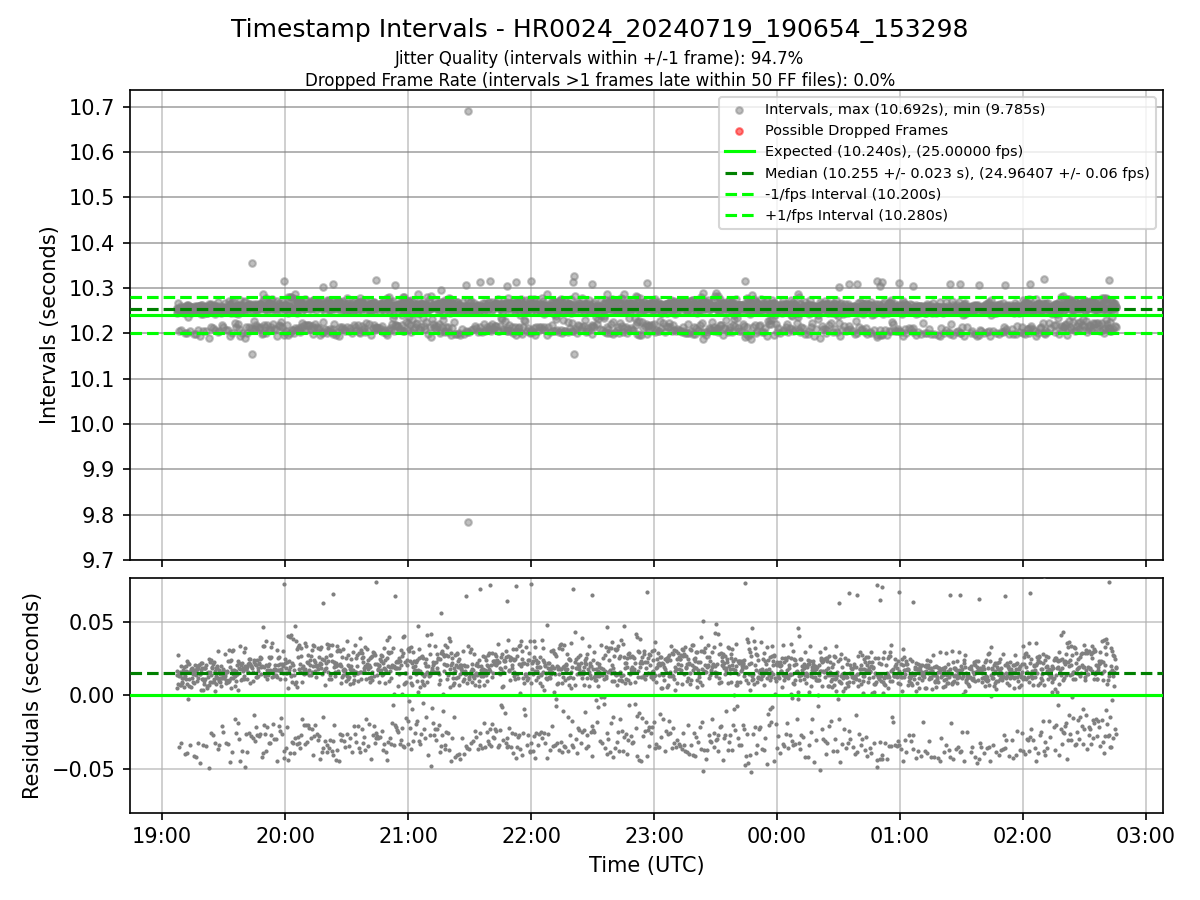
Task: Click the 'Residuals (seconds)' y-axis label
Action: [x=31, y=696]
